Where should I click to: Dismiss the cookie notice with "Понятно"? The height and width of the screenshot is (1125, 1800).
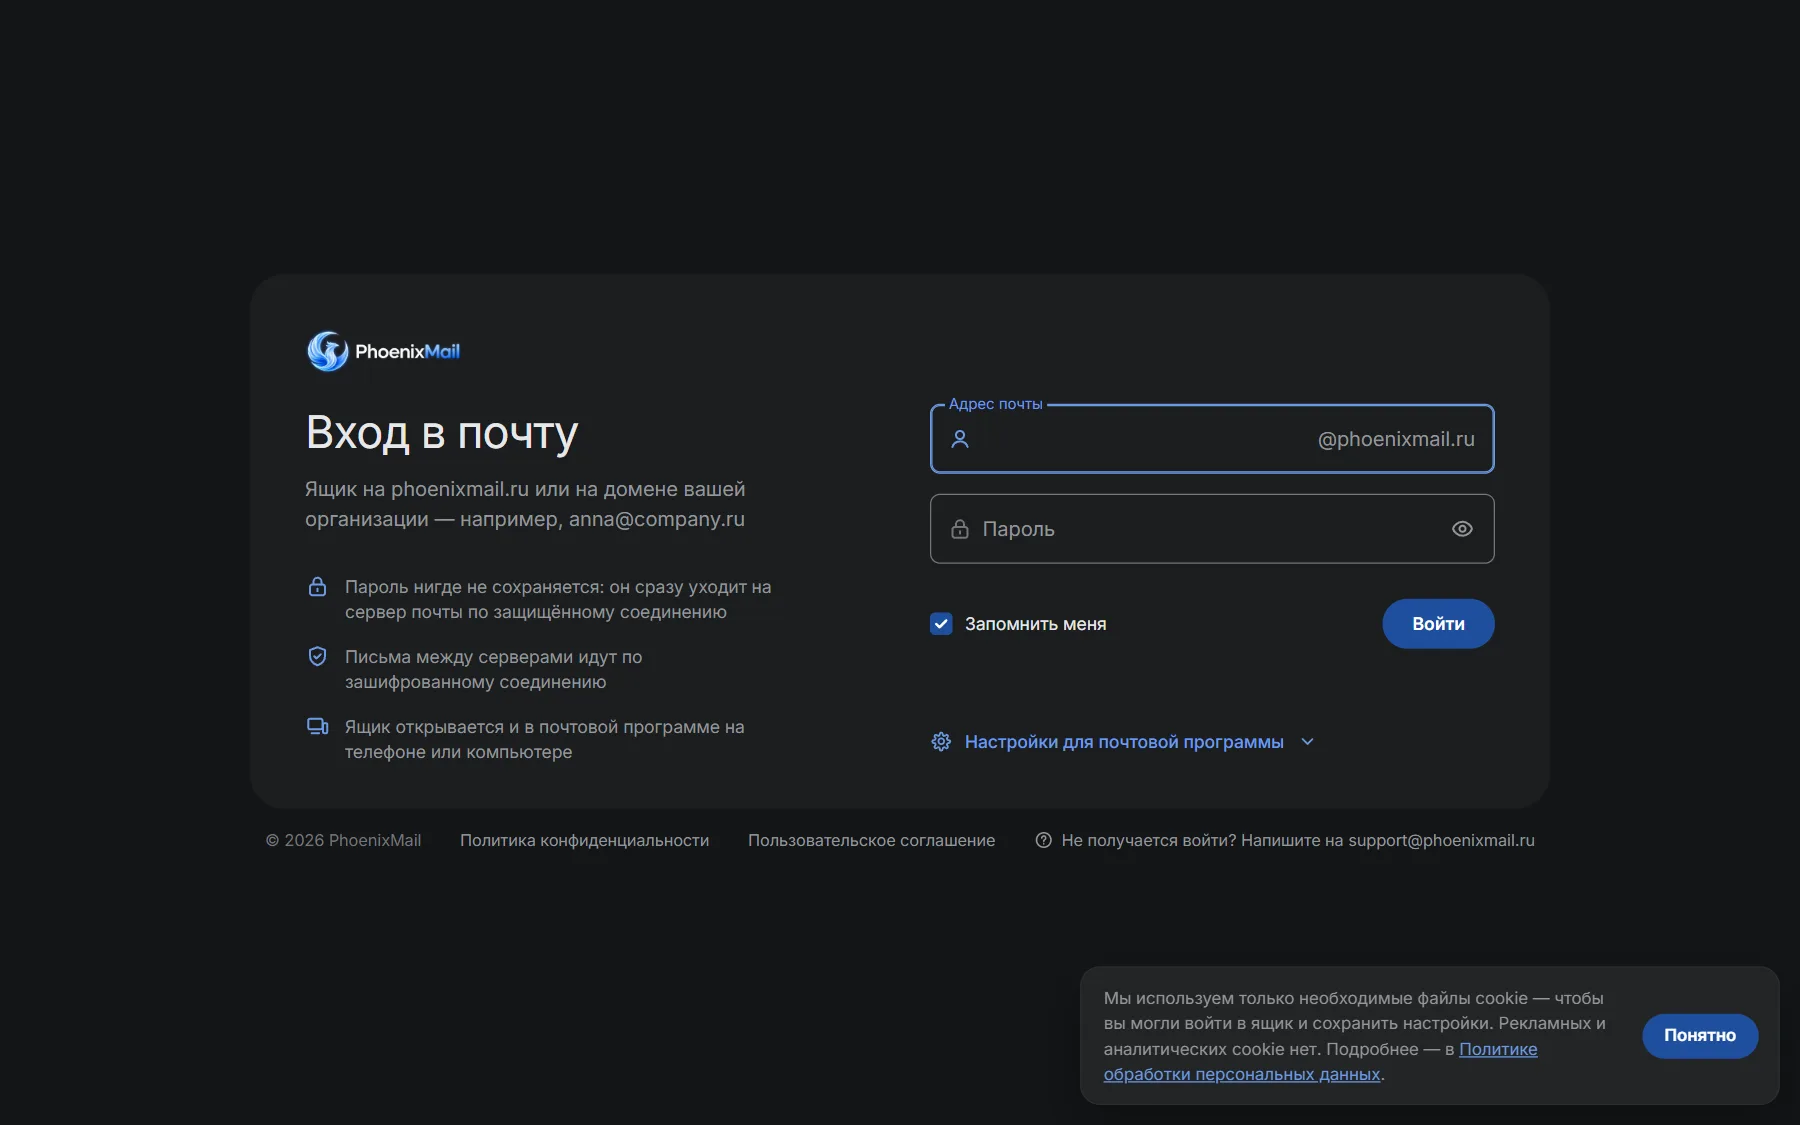[1700, 1036]
